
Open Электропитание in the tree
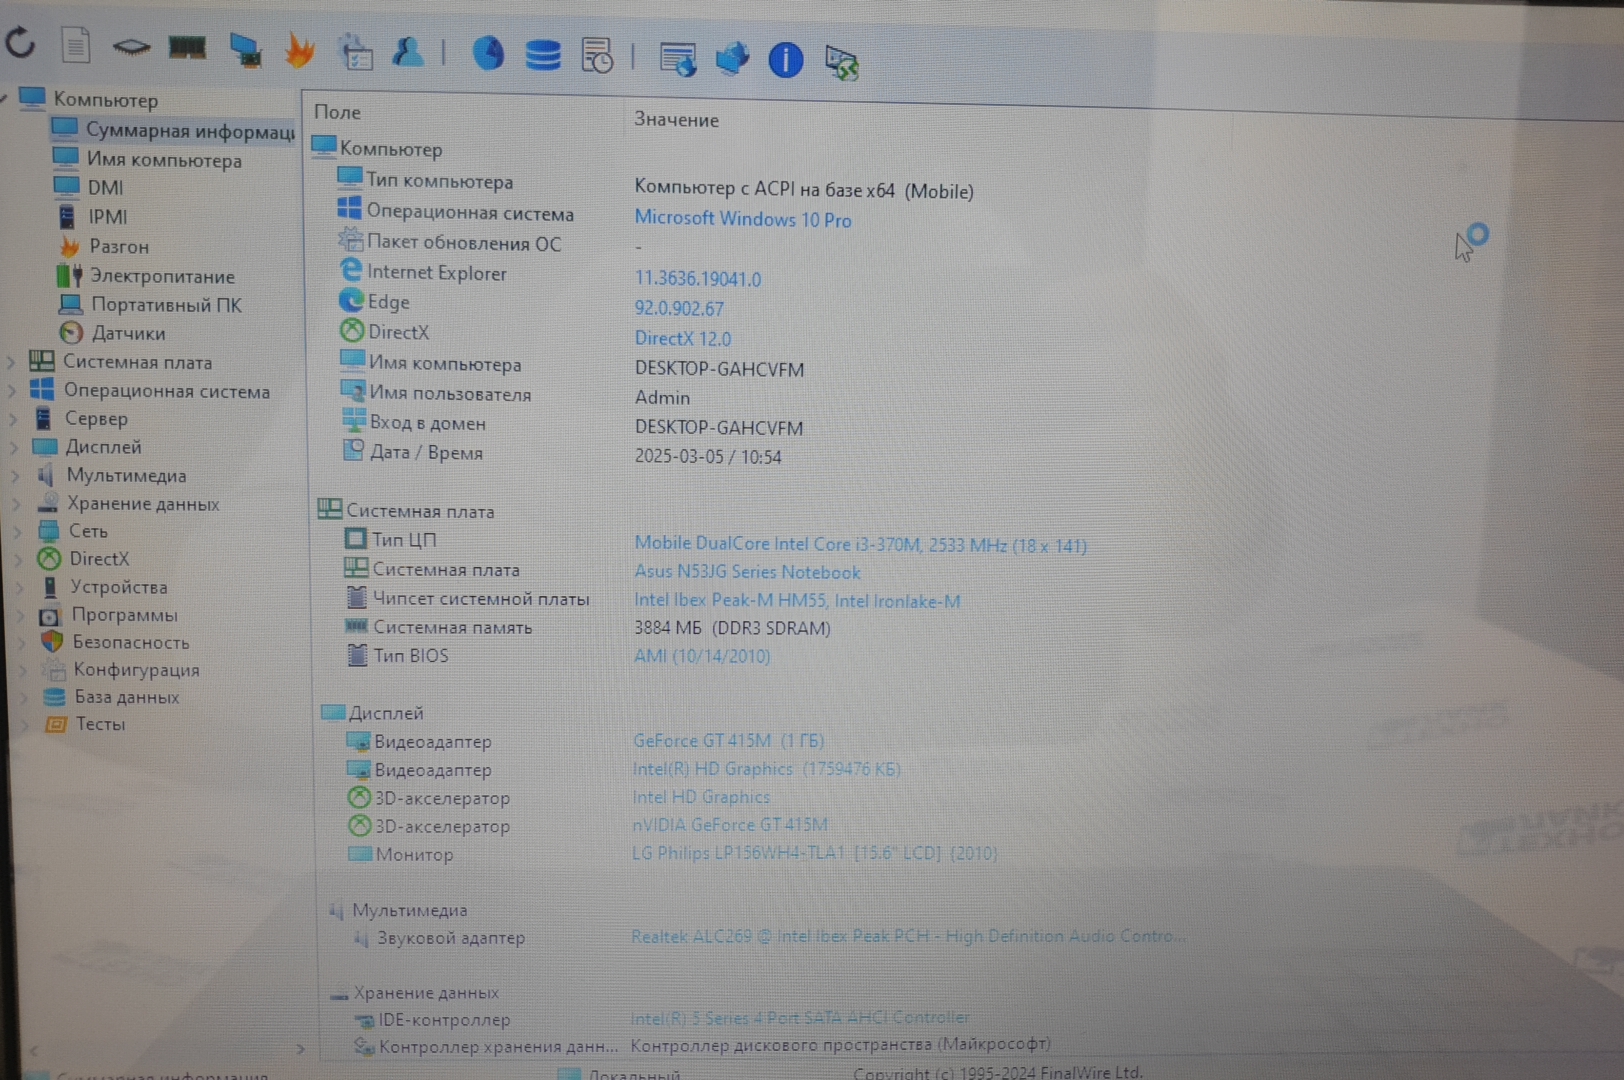(x=162, y=276)
